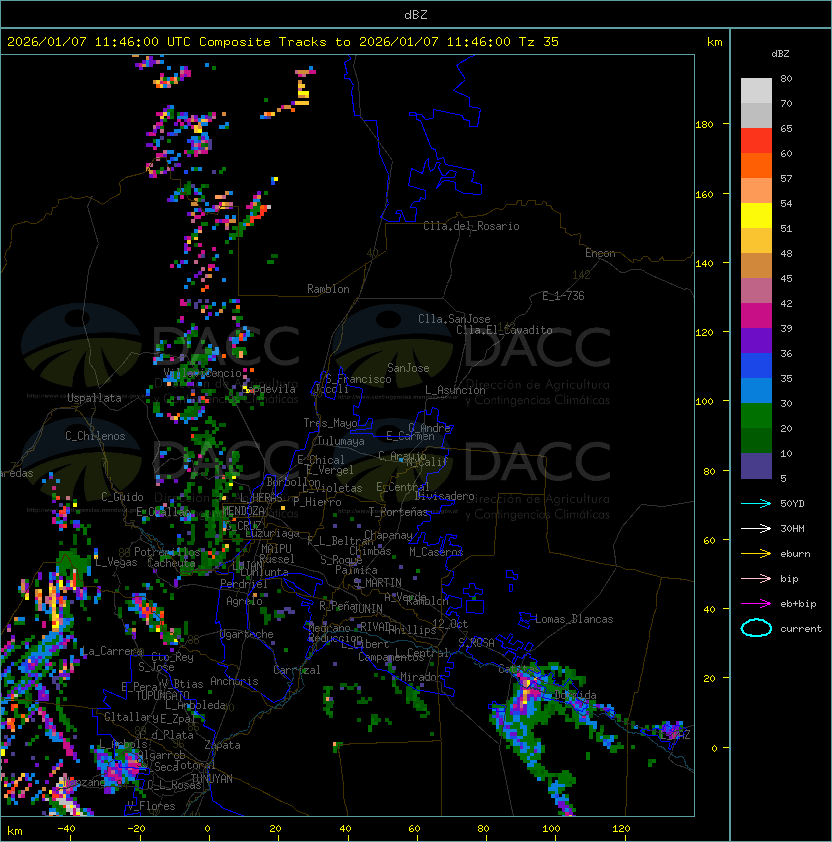This screenshot has width=832, height=842.
Task: Click the 'Divisadero' place label
Action: [445, 496]
